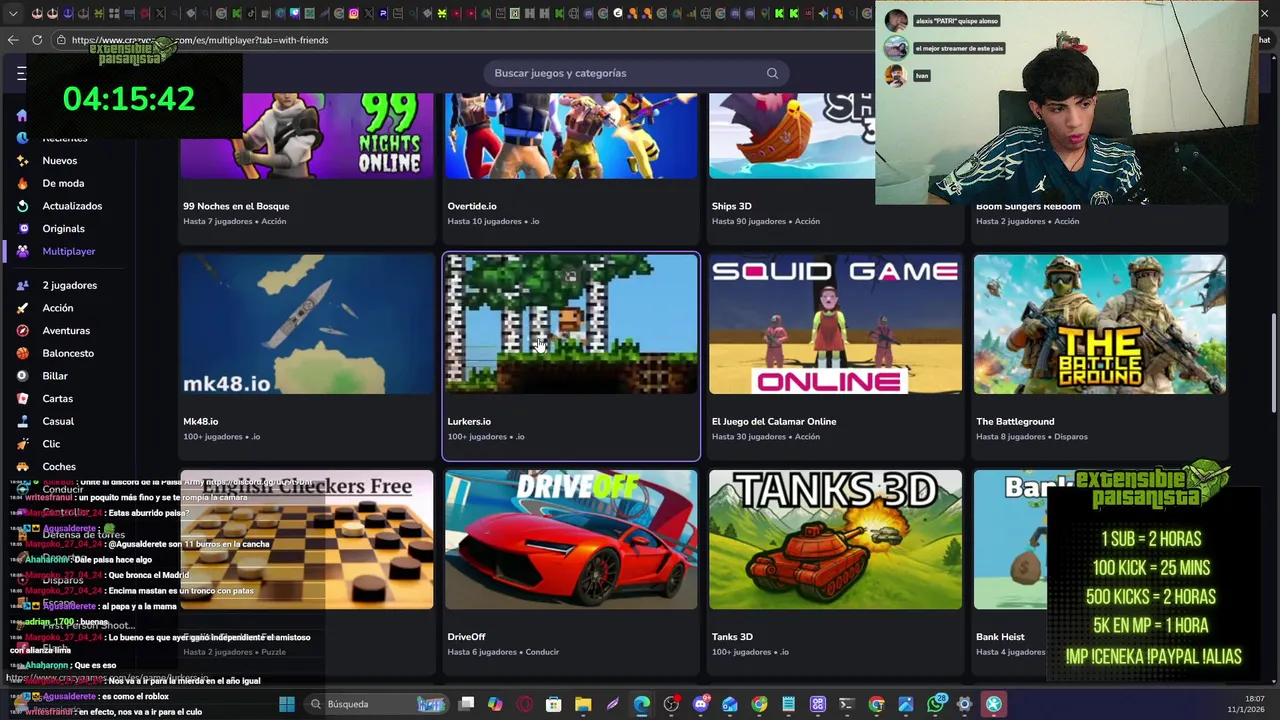Click the Originals category icon
This screenshot has height=720, width=1280.
tap(22, 229)
